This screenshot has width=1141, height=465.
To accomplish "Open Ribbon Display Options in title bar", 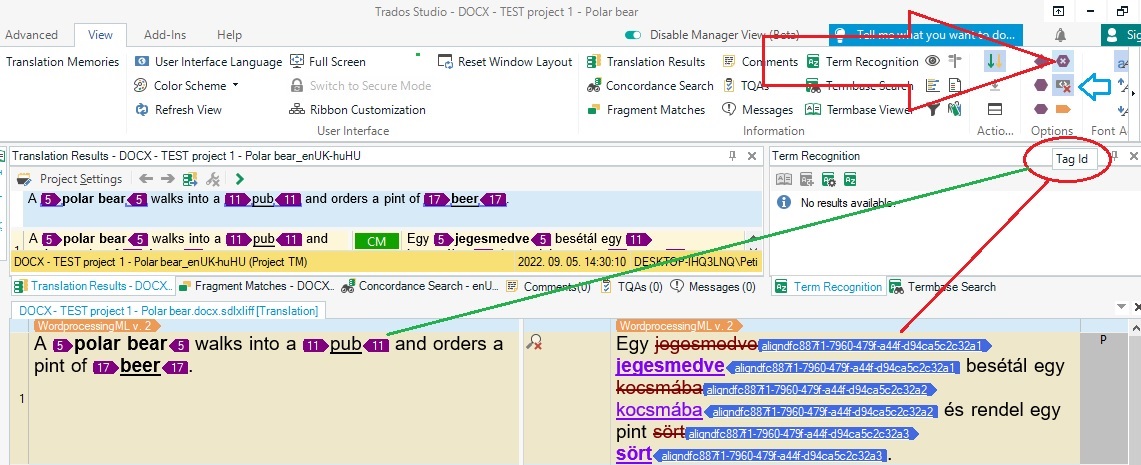I will [1059, 12].
